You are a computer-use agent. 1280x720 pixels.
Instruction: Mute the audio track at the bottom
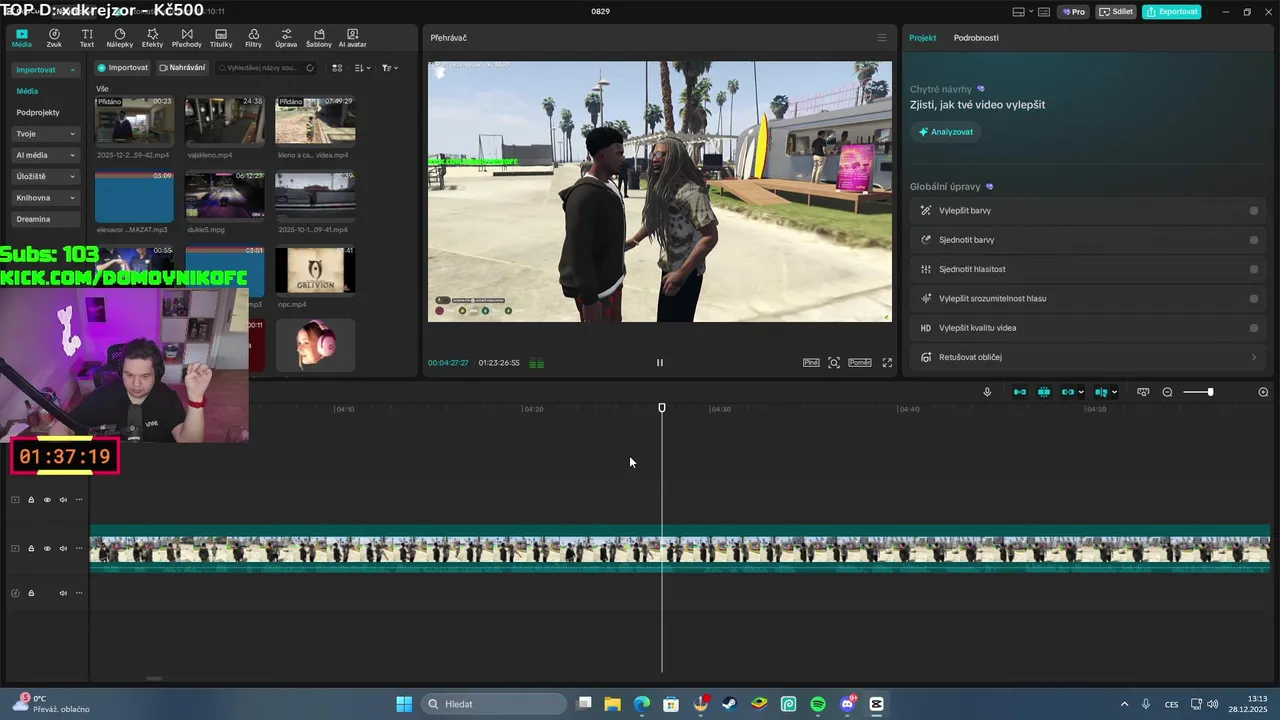63,593
